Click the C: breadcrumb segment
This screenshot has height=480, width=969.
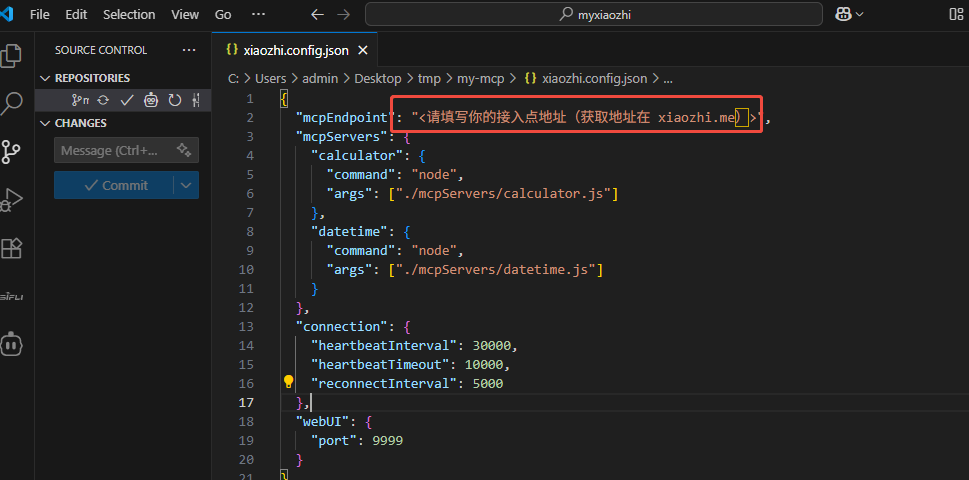(234, 78)
